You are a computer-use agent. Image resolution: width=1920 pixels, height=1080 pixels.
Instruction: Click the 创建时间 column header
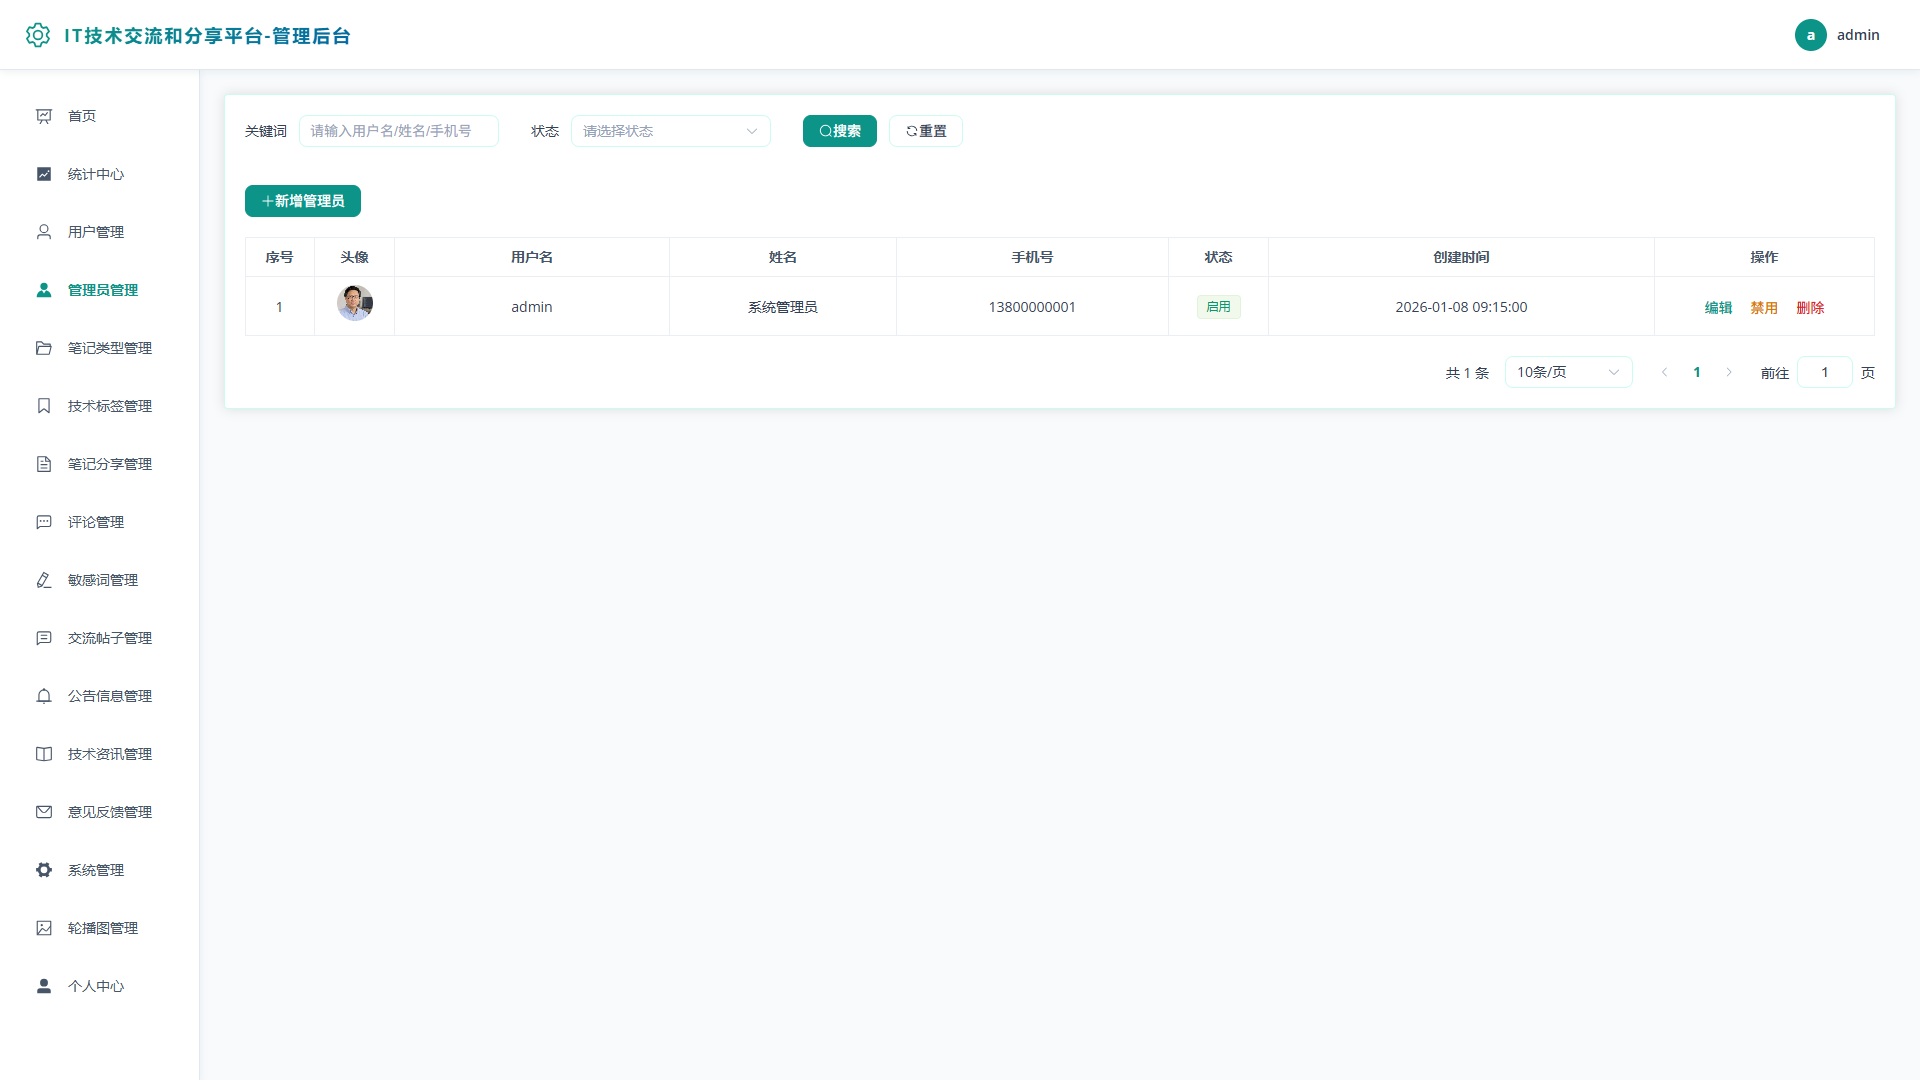[1461, 257]
